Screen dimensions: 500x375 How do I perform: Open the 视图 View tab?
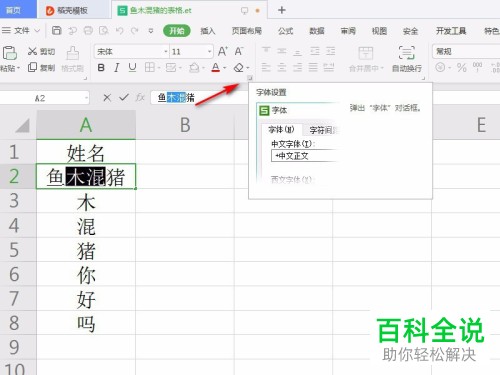point(379,31)
